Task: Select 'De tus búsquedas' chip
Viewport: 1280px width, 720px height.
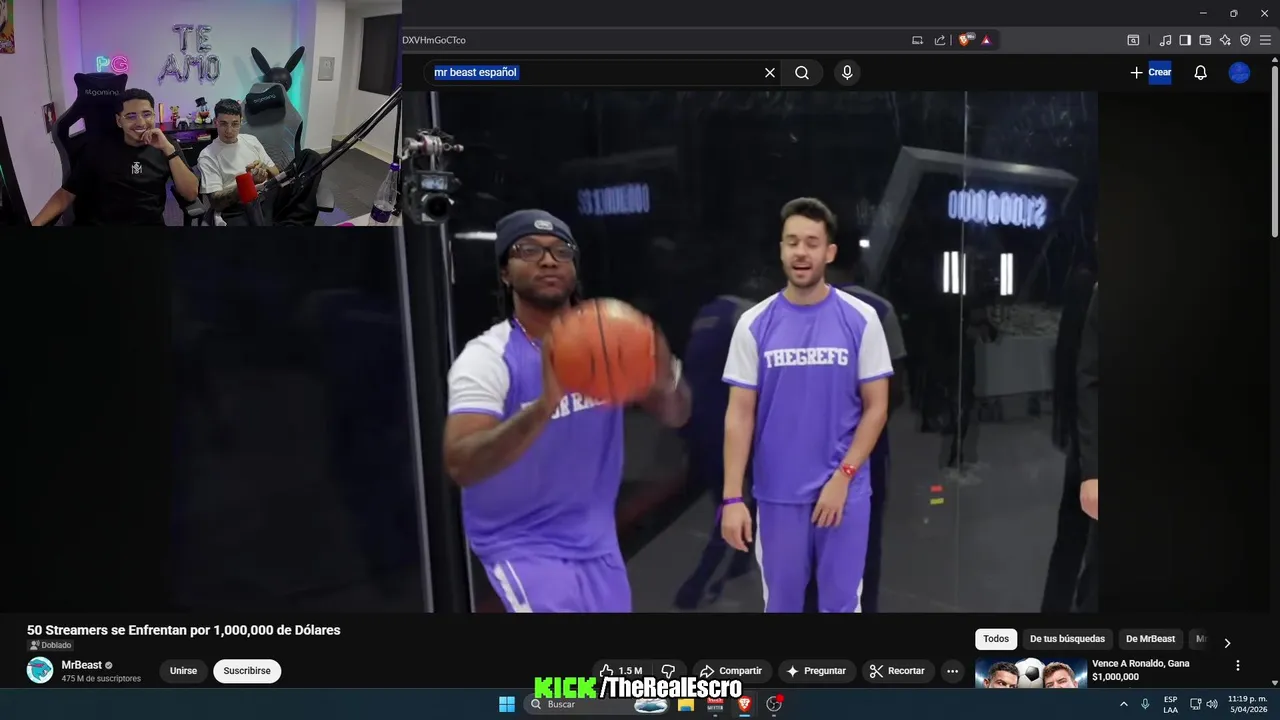Action: pos(1067,639)
